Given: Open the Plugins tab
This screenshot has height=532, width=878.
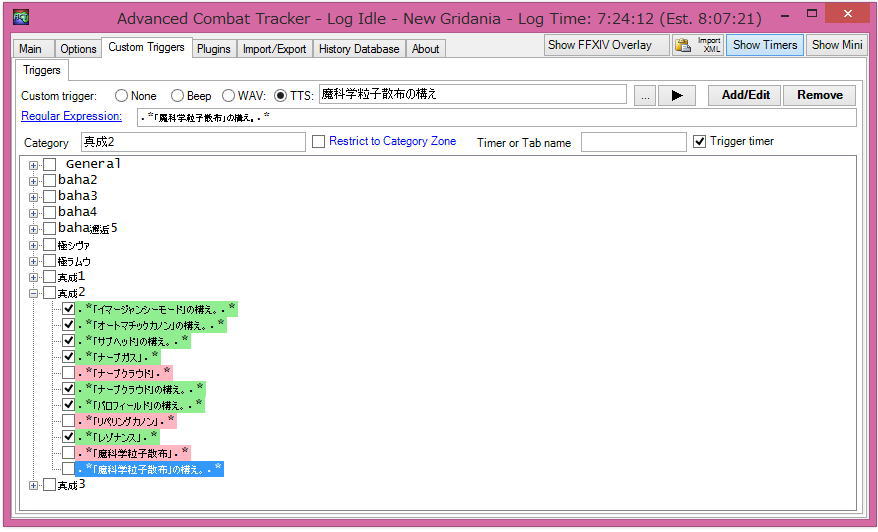Looking at the screenshot, I should (213, 49).
